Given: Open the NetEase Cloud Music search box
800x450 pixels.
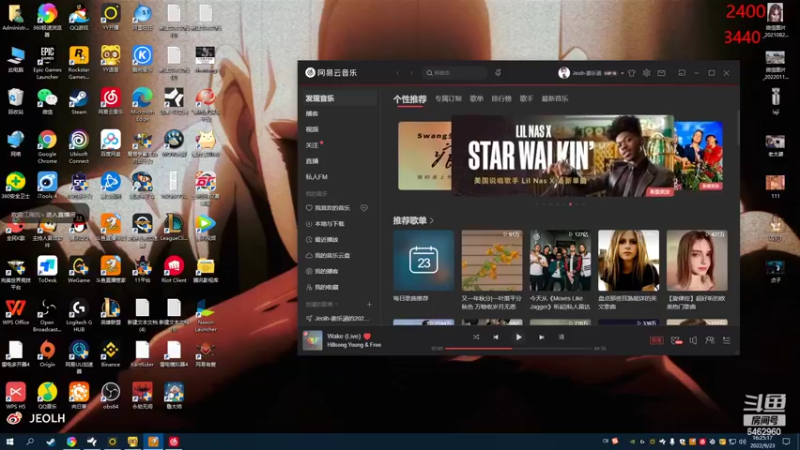Looking at the screenshot, I should tap(455, 73).
